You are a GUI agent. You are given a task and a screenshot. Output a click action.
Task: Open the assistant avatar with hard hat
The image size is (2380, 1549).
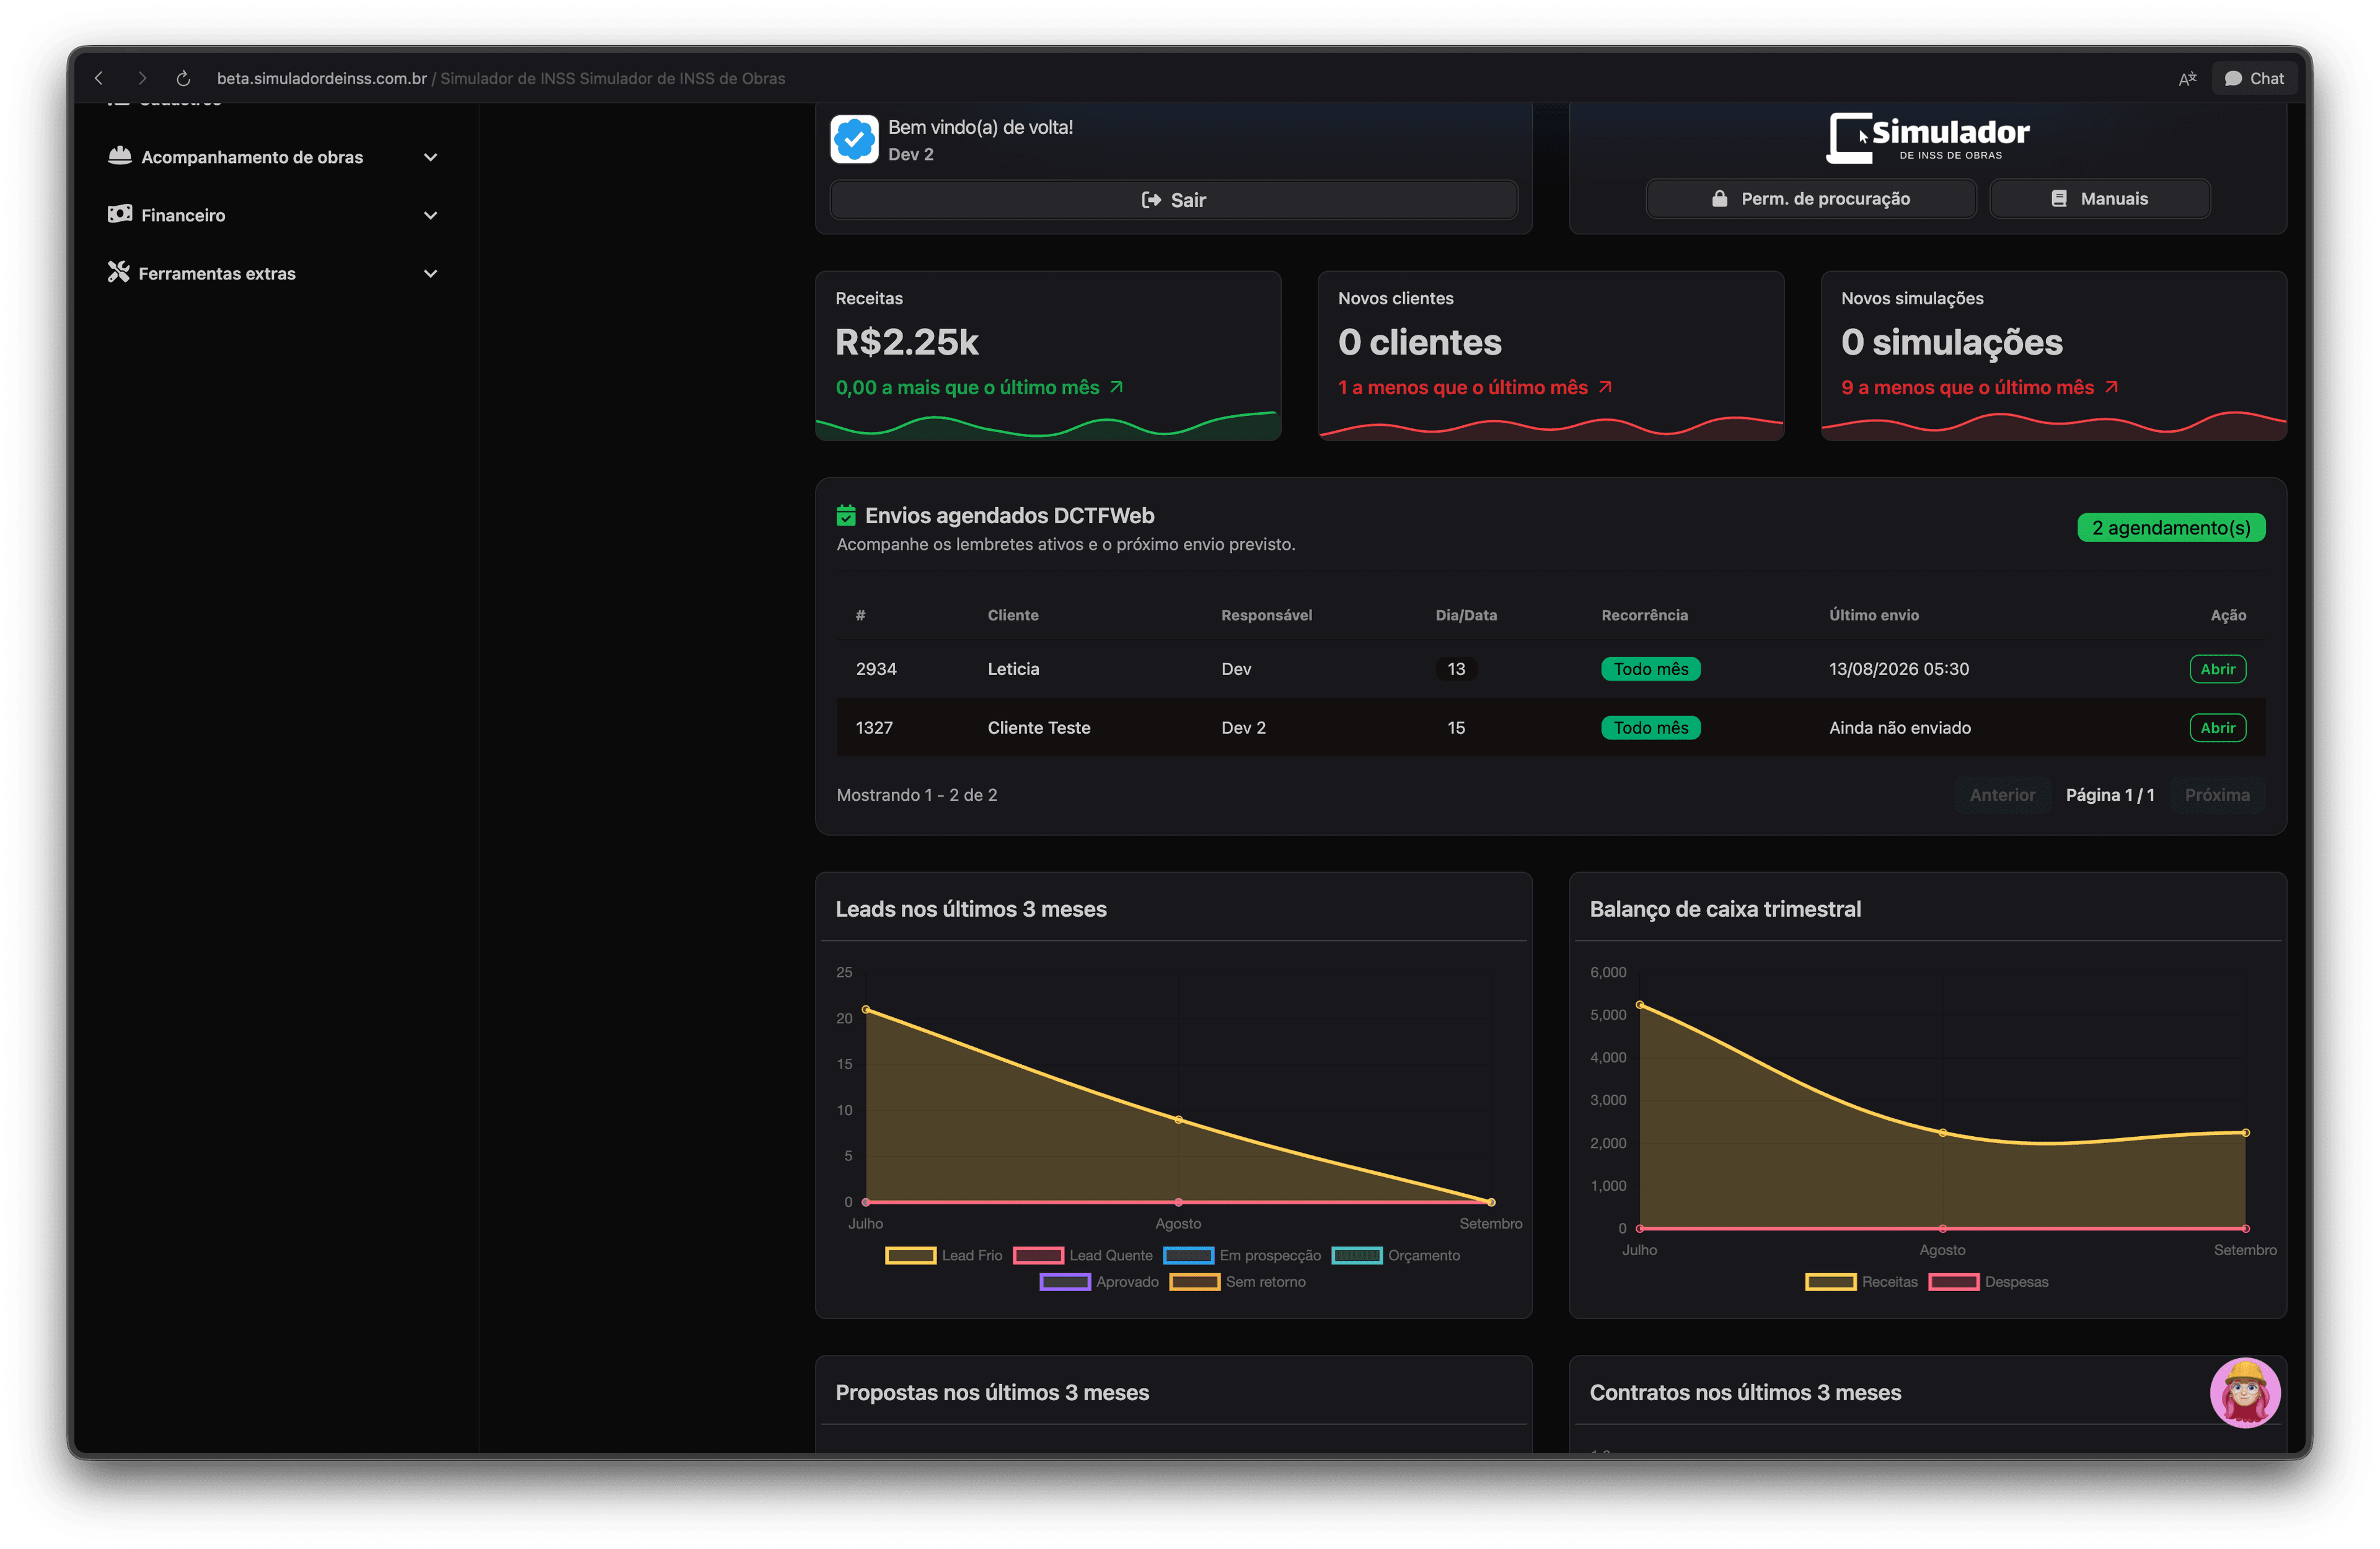[2245, 1392]
